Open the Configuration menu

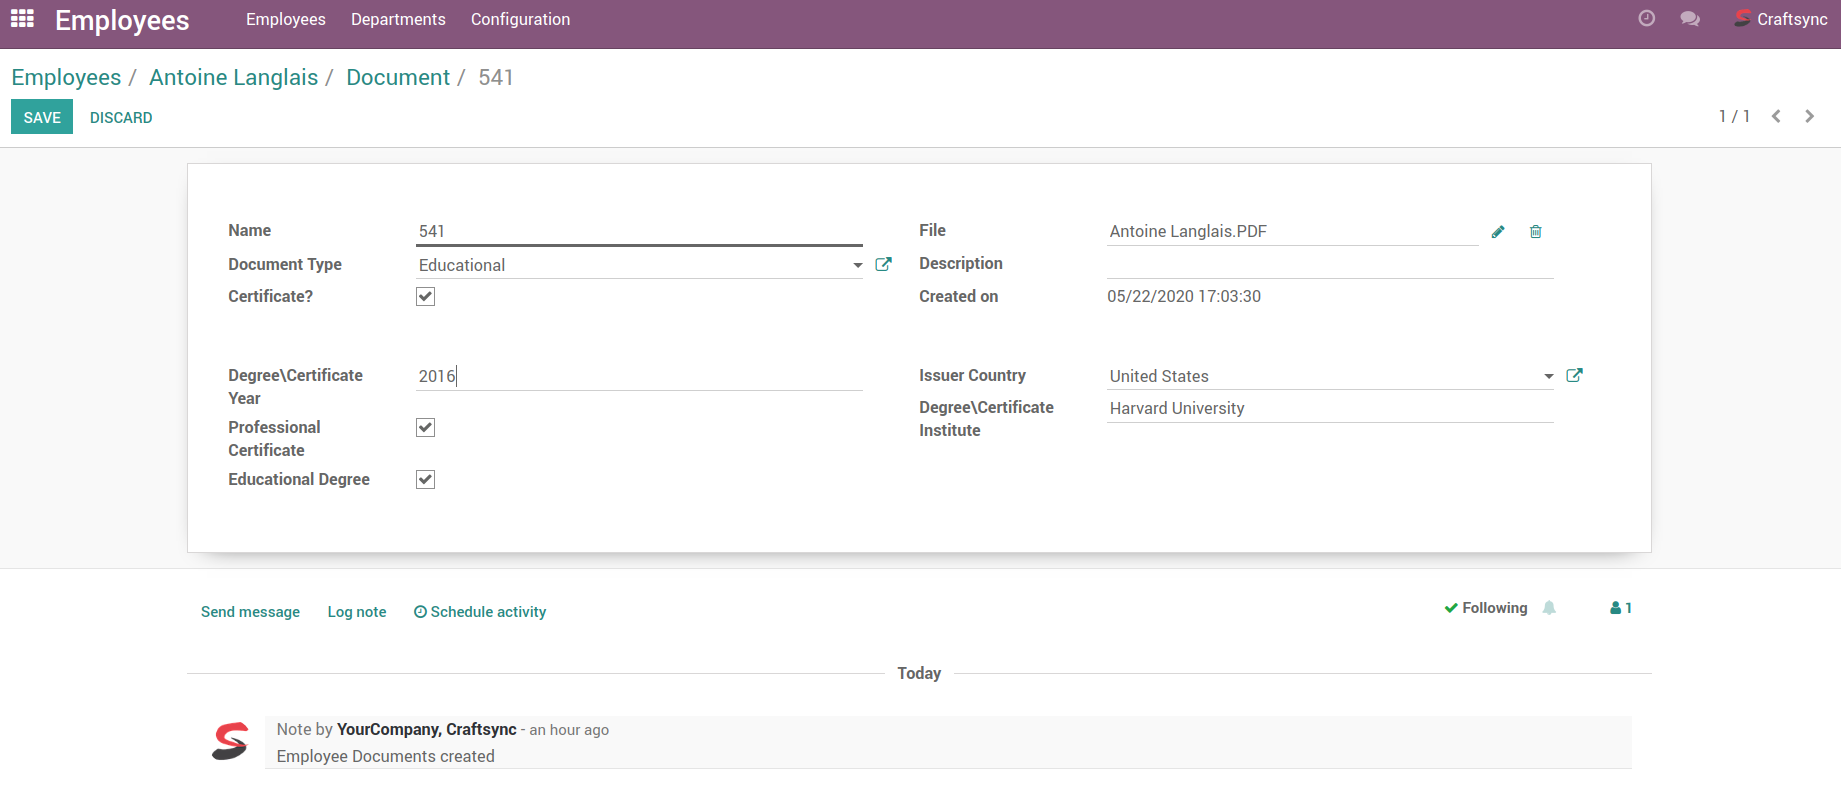(520, 19)
